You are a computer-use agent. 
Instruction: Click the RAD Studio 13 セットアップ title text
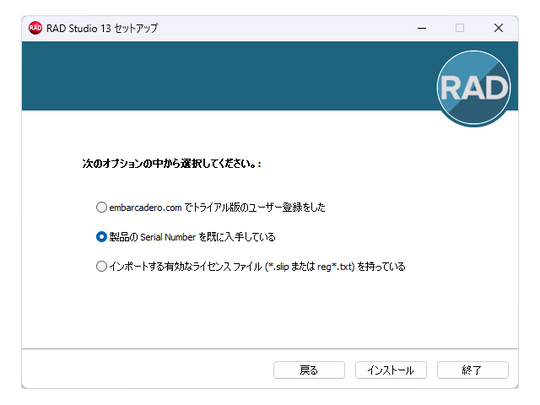[x=102, y=28]
